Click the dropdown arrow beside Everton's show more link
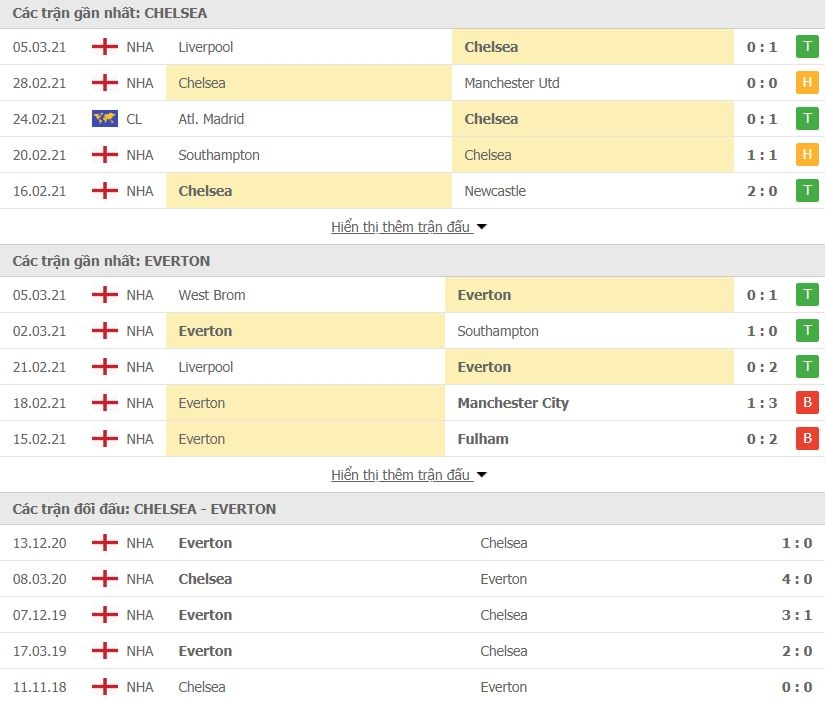Screen dimensions: 825x701 pos(482,475)
